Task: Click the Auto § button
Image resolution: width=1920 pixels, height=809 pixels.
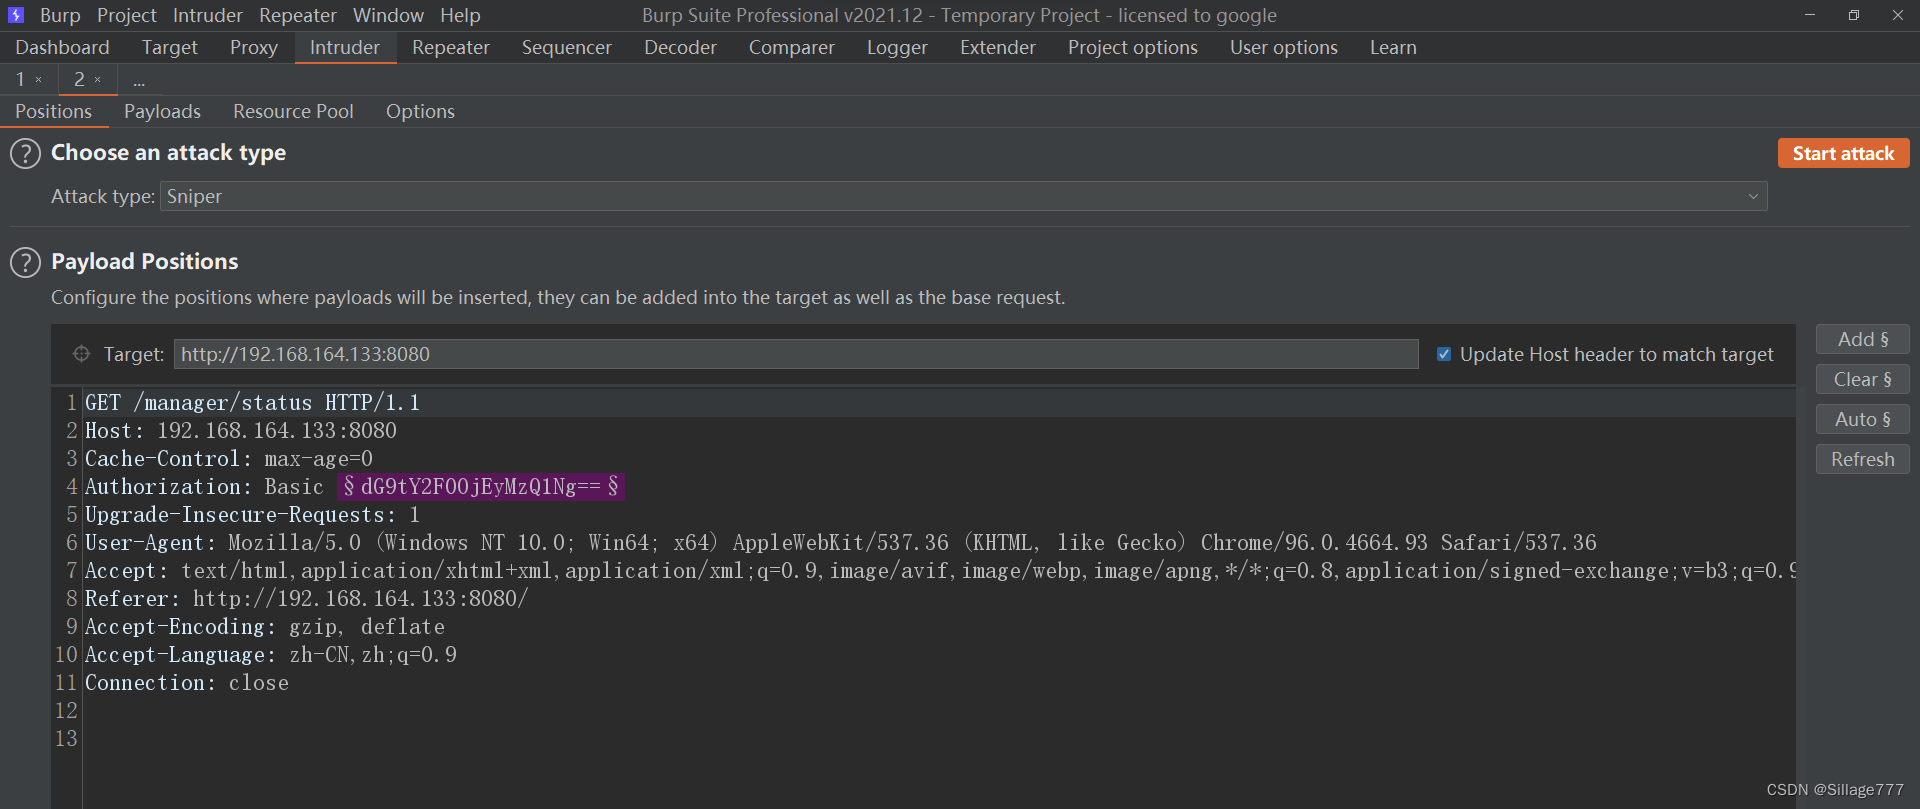Action: (x=1862, y=419)
